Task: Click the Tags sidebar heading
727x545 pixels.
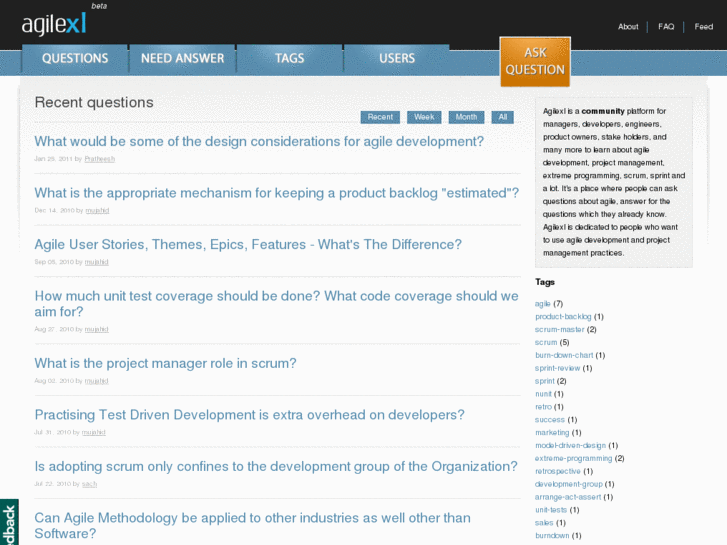Action: (545, 282)
